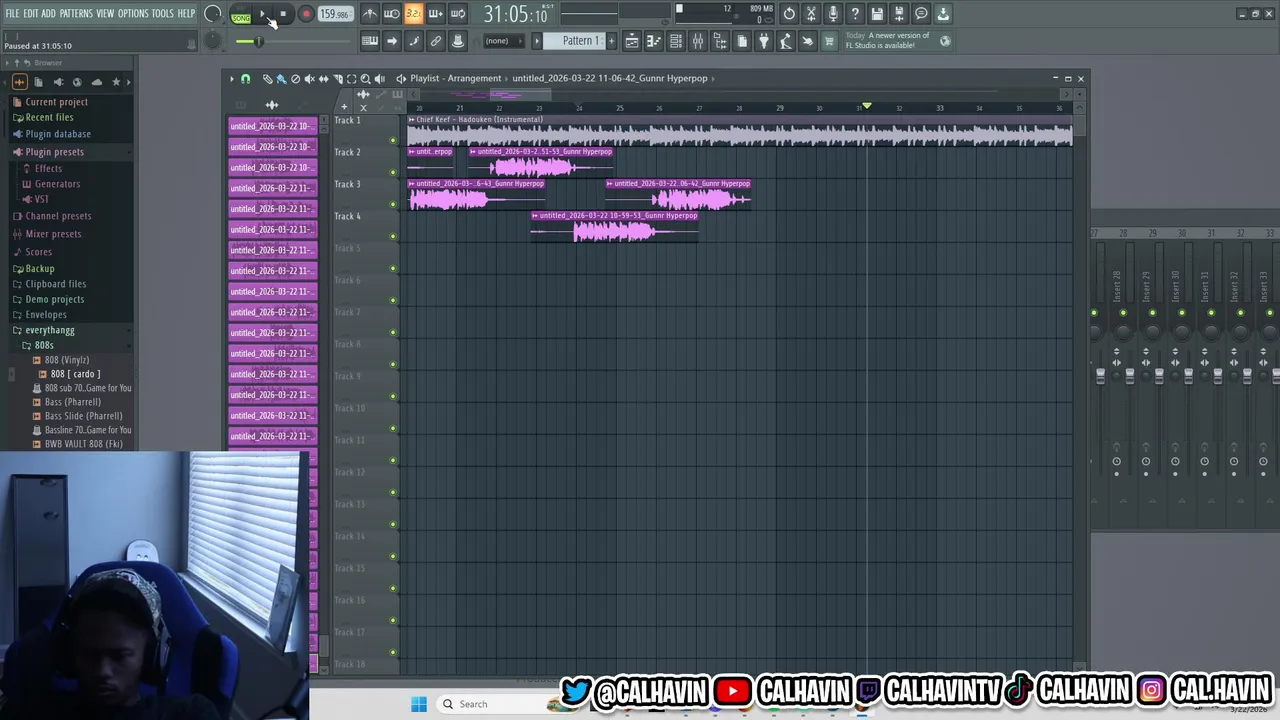This screenshot has height=720, width=1280.
Task: Open the Tempo tapper icon
Action: (786, 41)
